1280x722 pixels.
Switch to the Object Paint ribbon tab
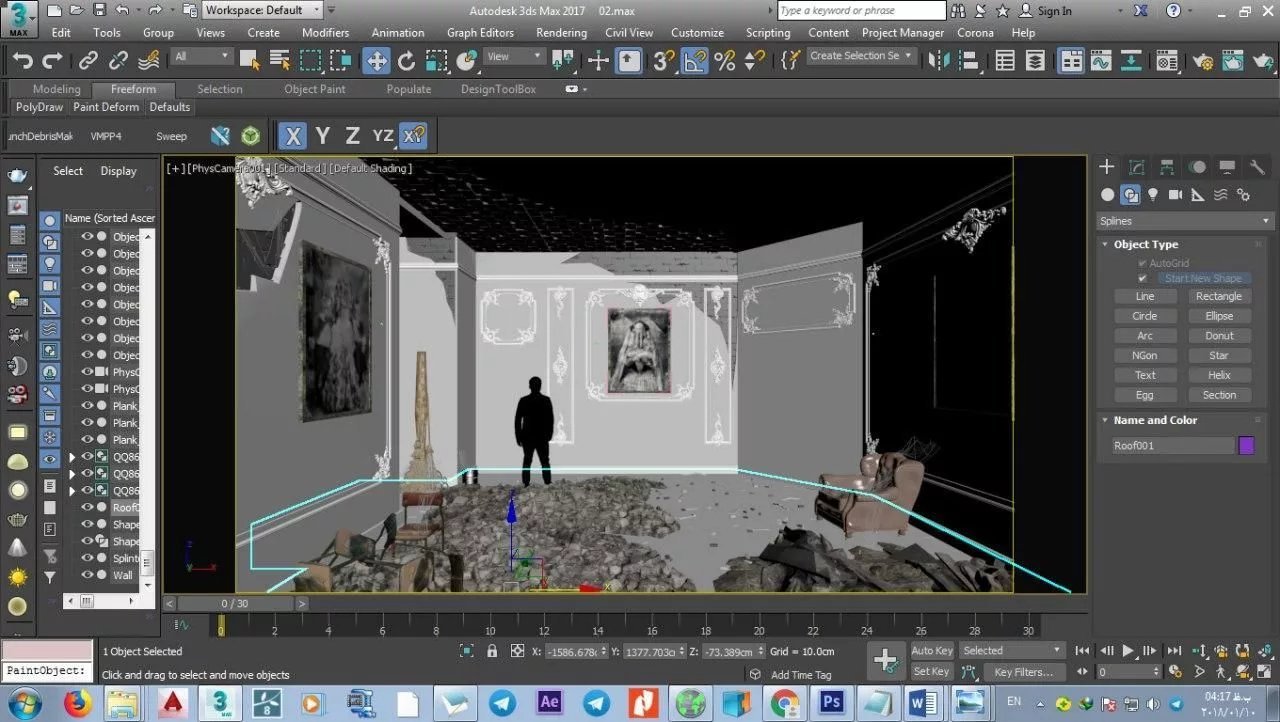[x=315, y=89]
